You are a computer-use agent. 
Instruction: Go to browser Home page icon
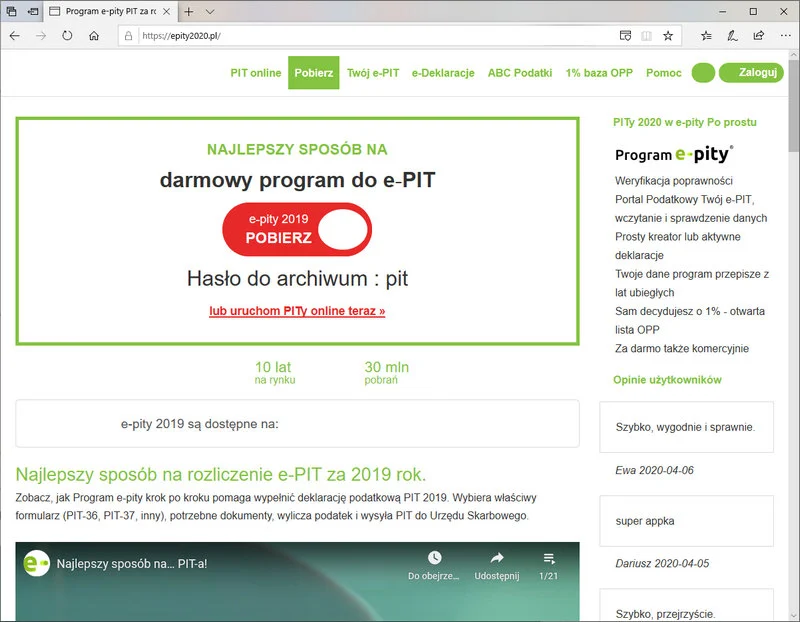click(94, 35)
